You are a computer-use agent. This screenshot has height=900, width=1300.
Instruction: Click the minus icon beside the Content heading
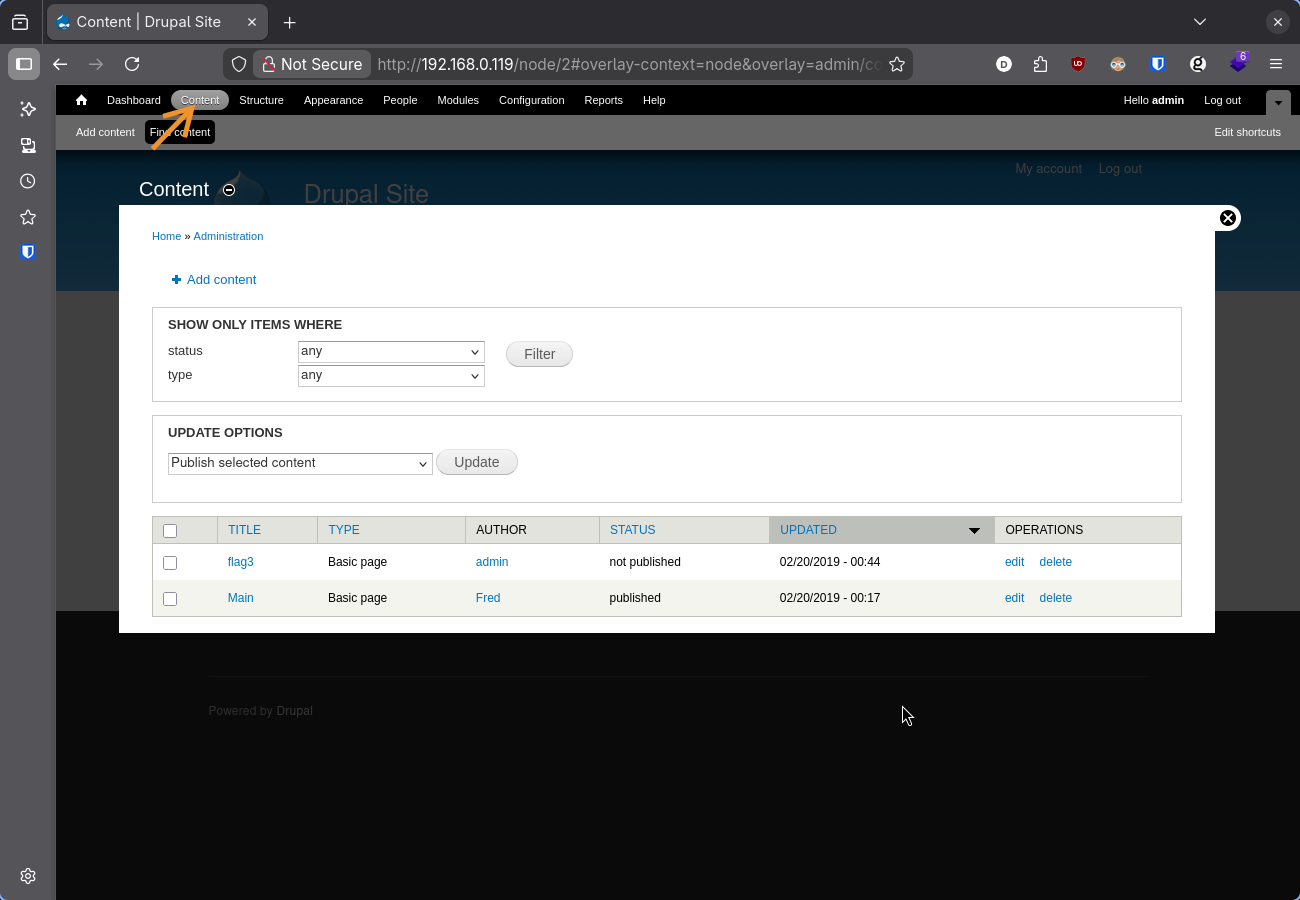229,190
